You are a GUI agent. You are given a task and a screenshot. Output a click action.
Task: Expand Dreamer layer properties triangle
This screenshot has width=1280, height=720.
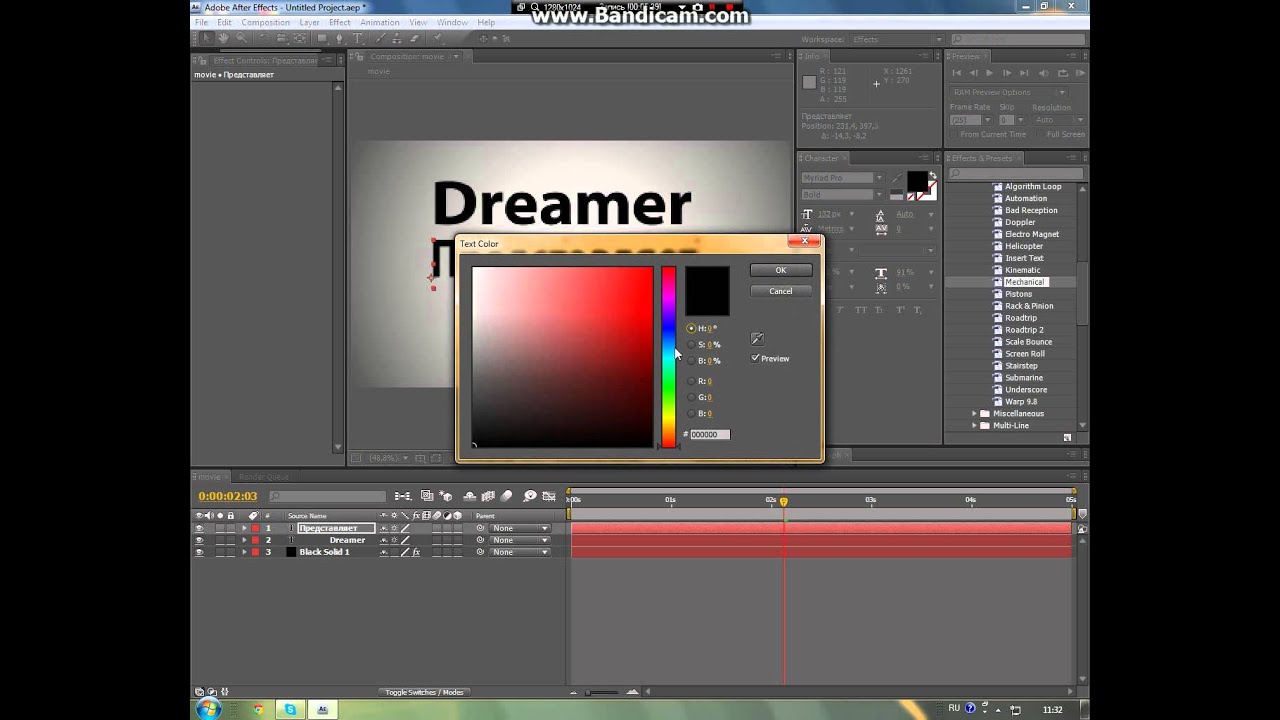point(244,540)
